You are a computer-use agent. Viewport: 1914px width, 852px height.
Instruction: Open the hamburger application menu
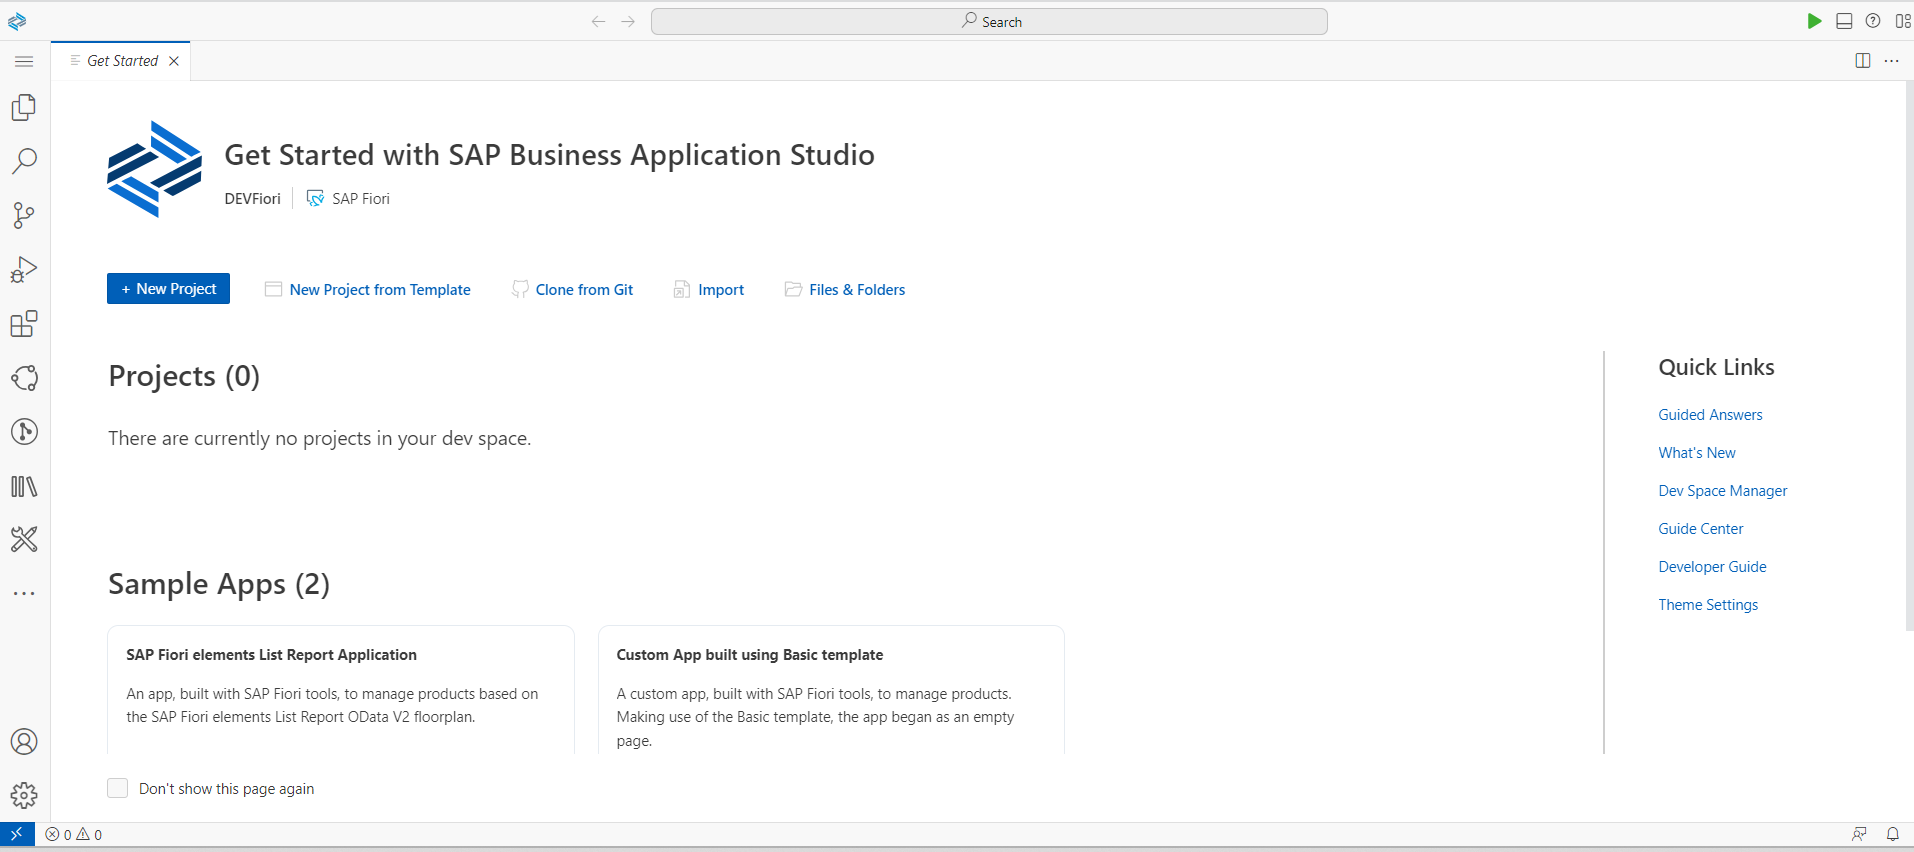click(24, 61)
